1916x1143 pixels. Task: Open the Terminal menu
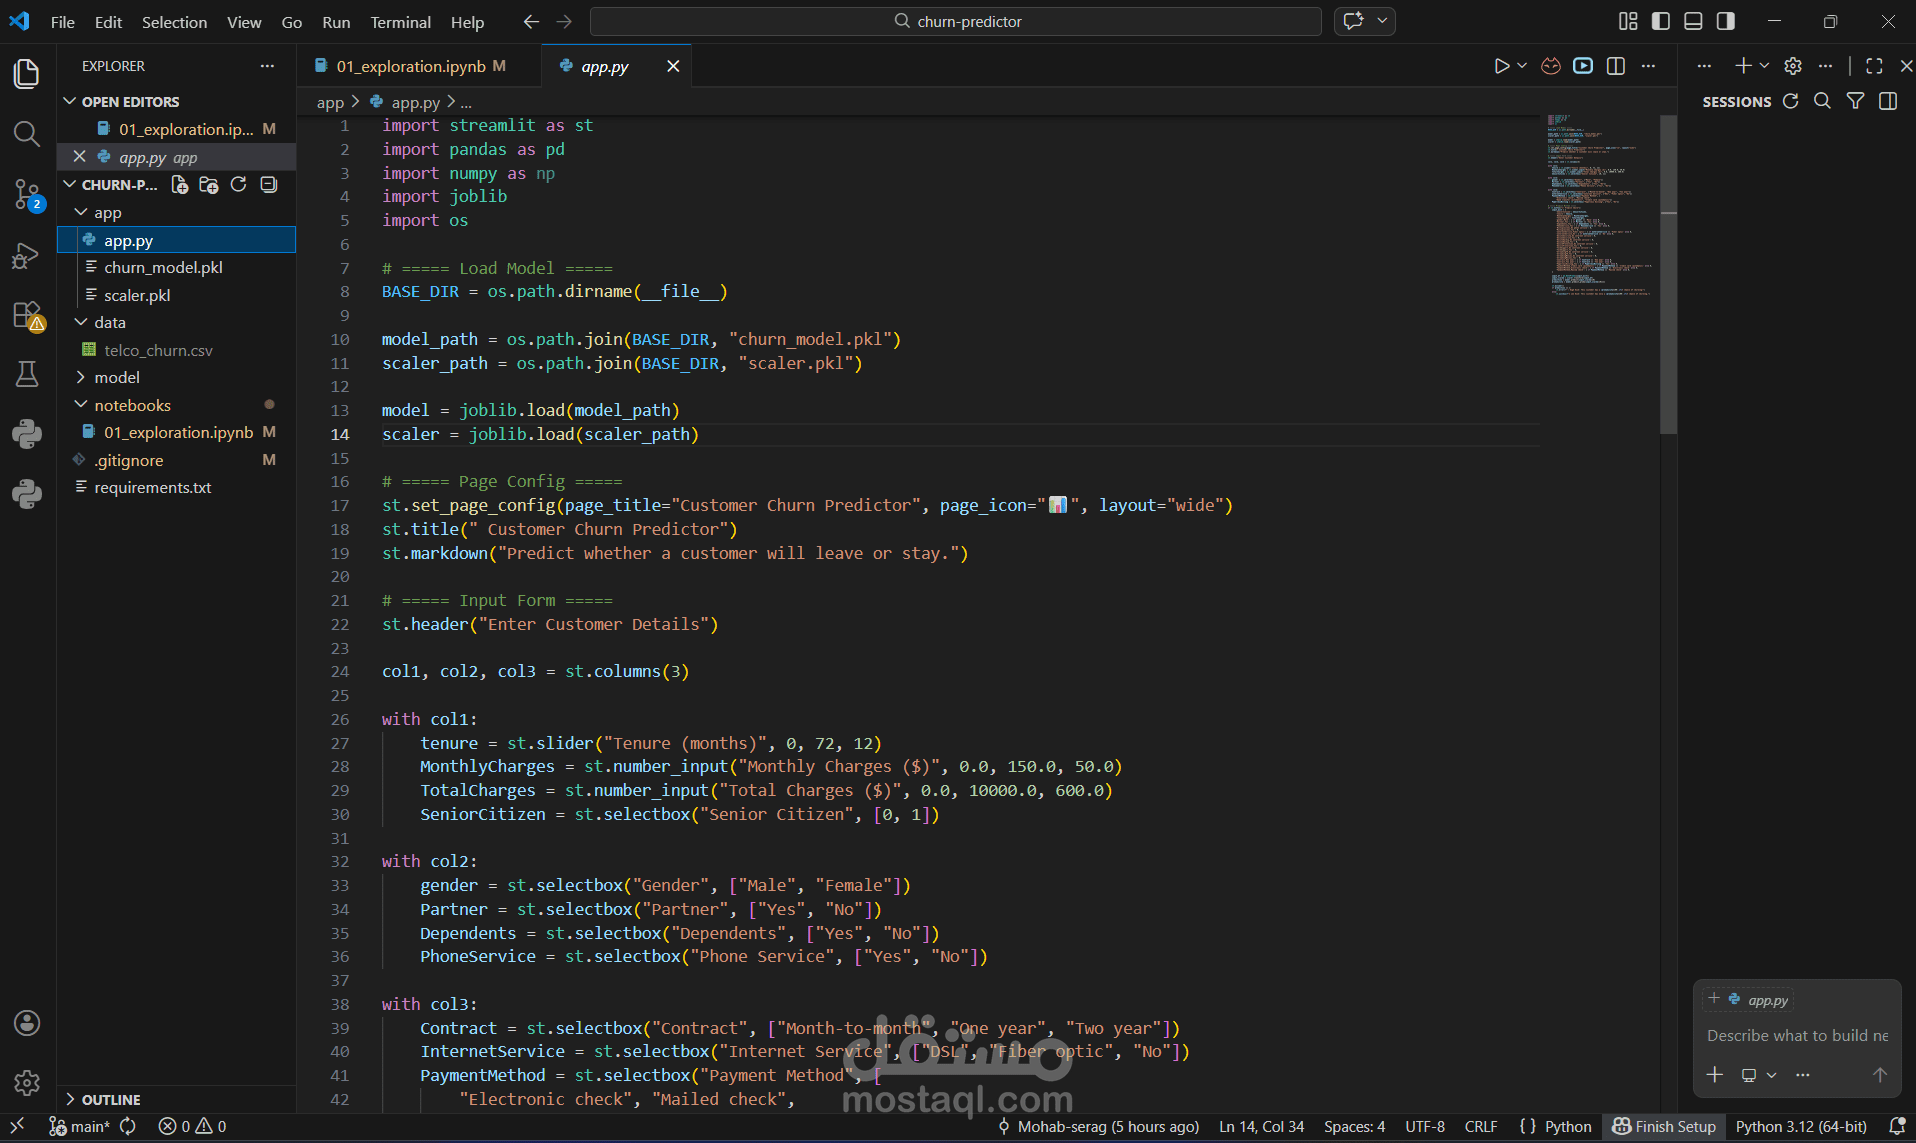[x=400, y=22]
